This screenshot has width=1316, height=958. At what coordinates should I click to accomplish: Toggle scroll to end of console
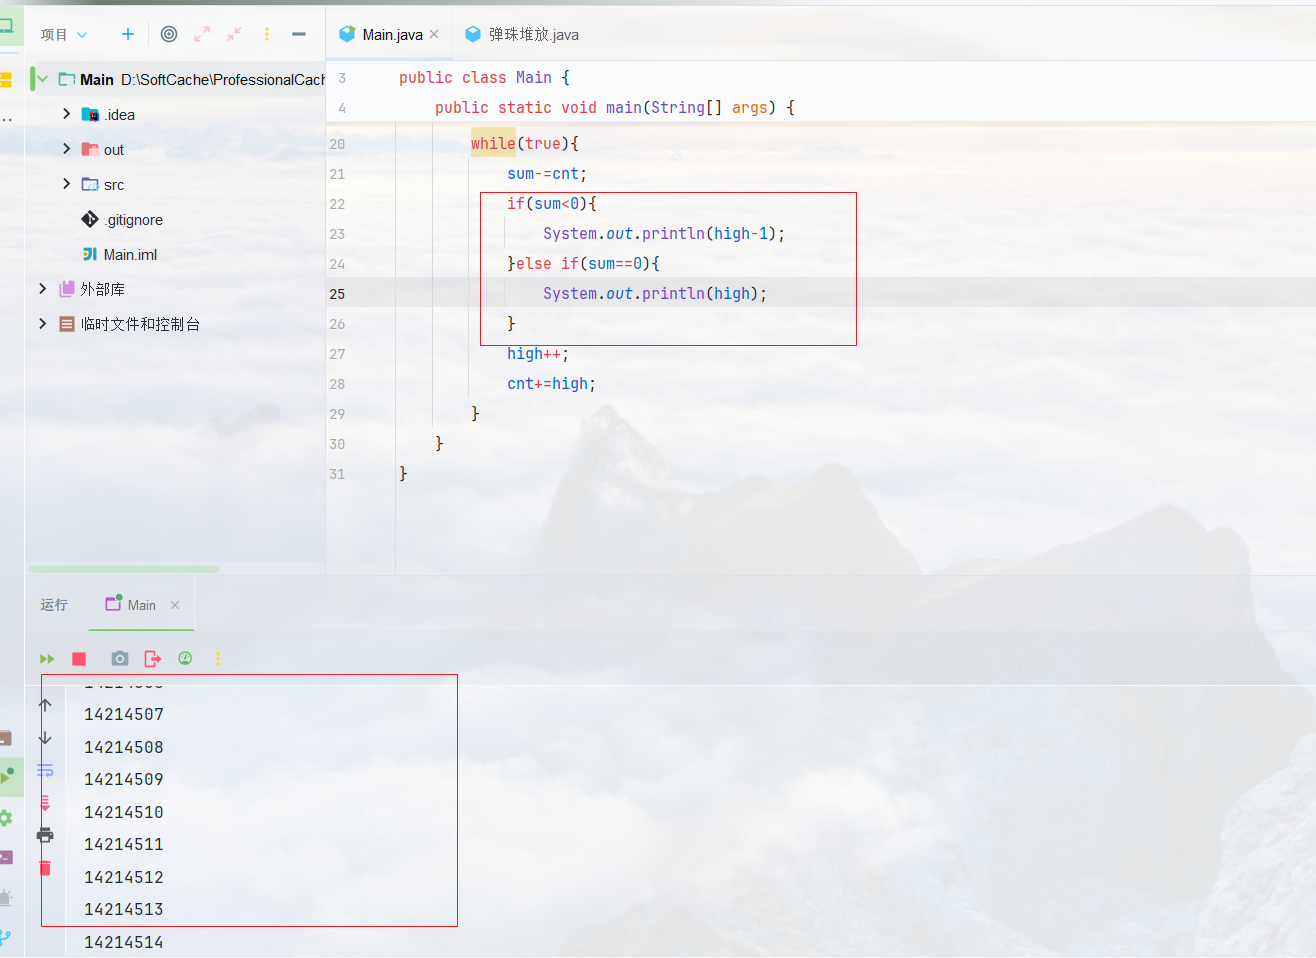point(45,803)
